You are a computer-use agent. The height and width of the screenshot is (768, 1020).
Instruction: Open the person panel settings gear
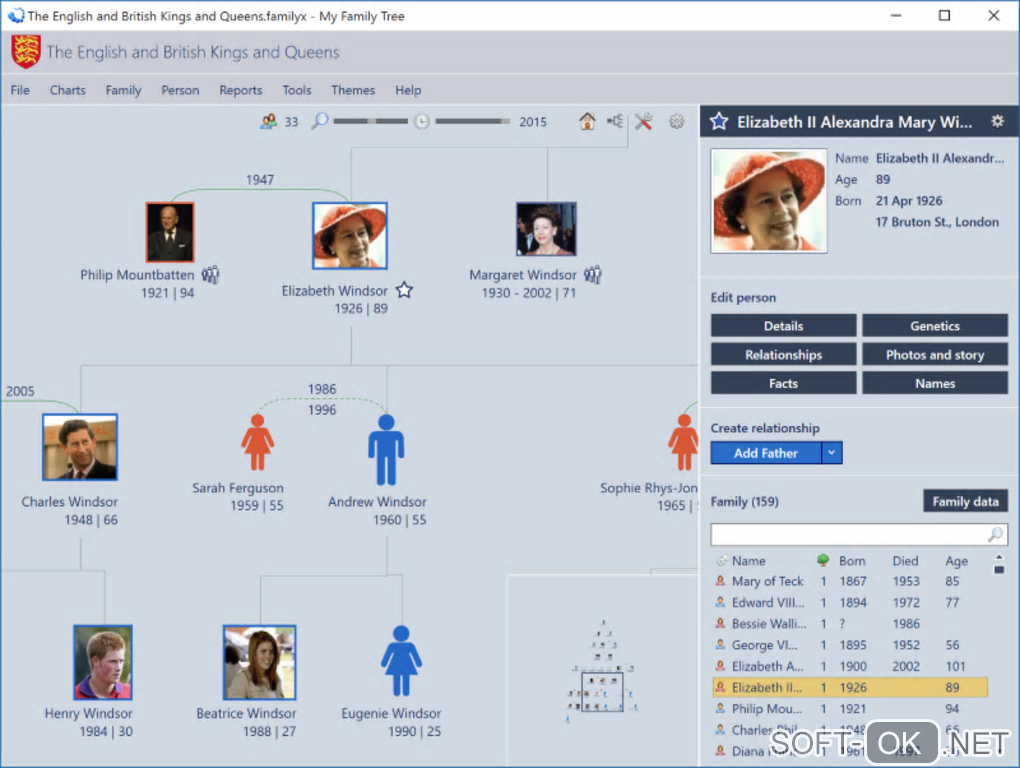click(997, 121)
